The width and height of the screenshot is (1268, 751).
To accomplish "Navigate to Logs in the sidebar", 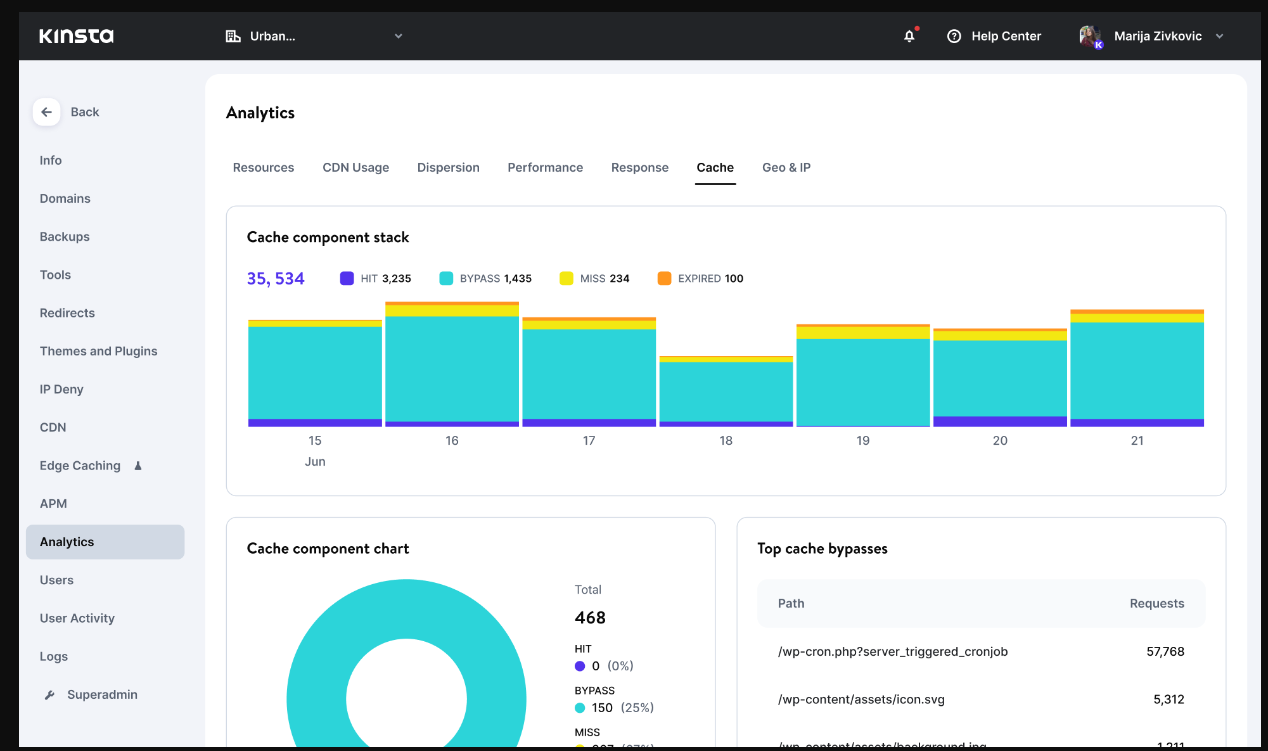I will pyautogui.click(x=53, y=656).
